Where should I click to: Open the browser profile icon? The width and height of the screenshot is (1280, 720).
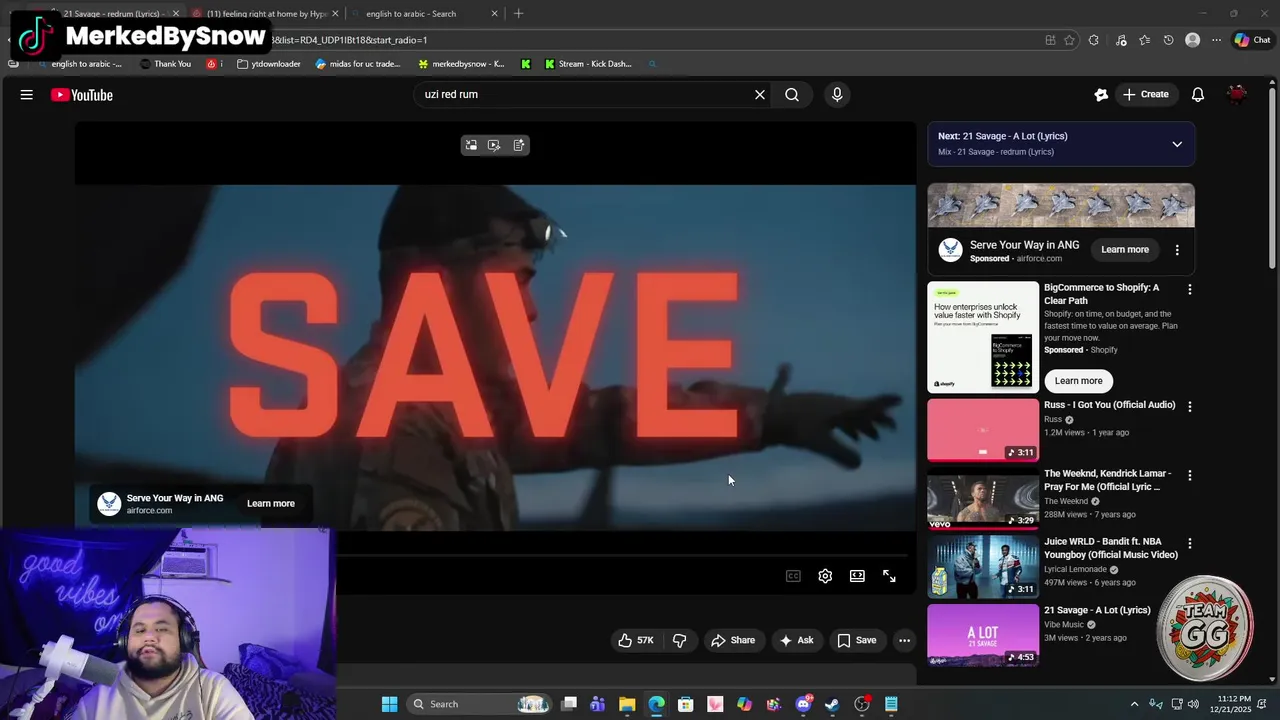[1192, 40]
